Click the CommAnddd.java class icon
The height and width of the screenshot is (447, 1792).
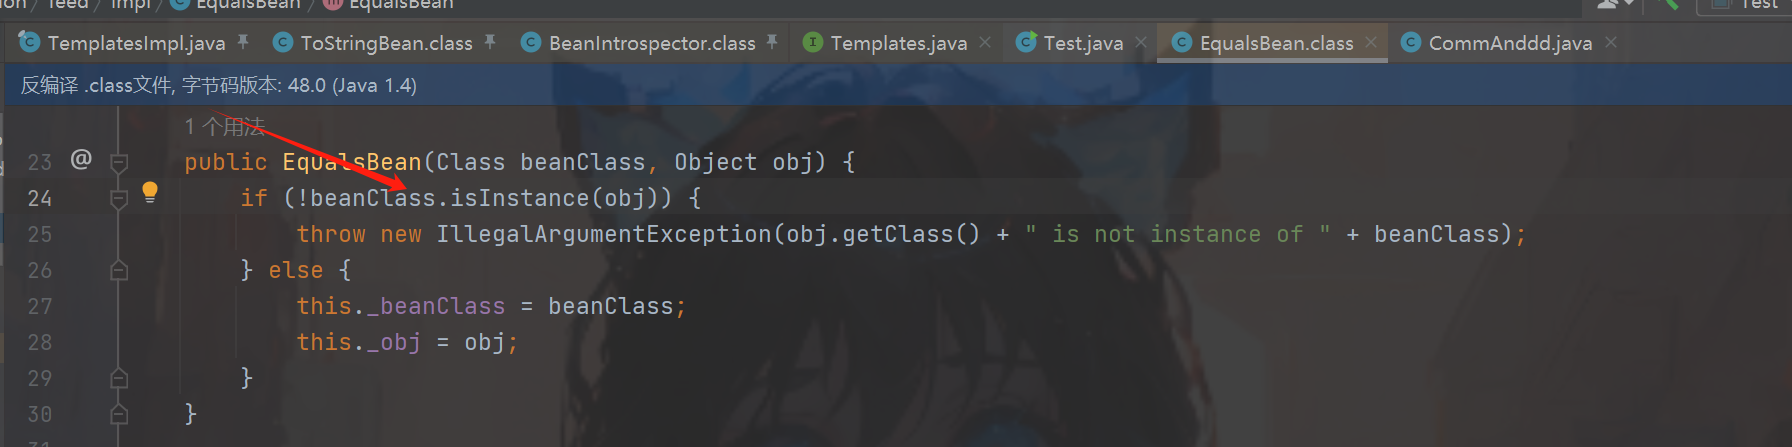coord(1411,42)
